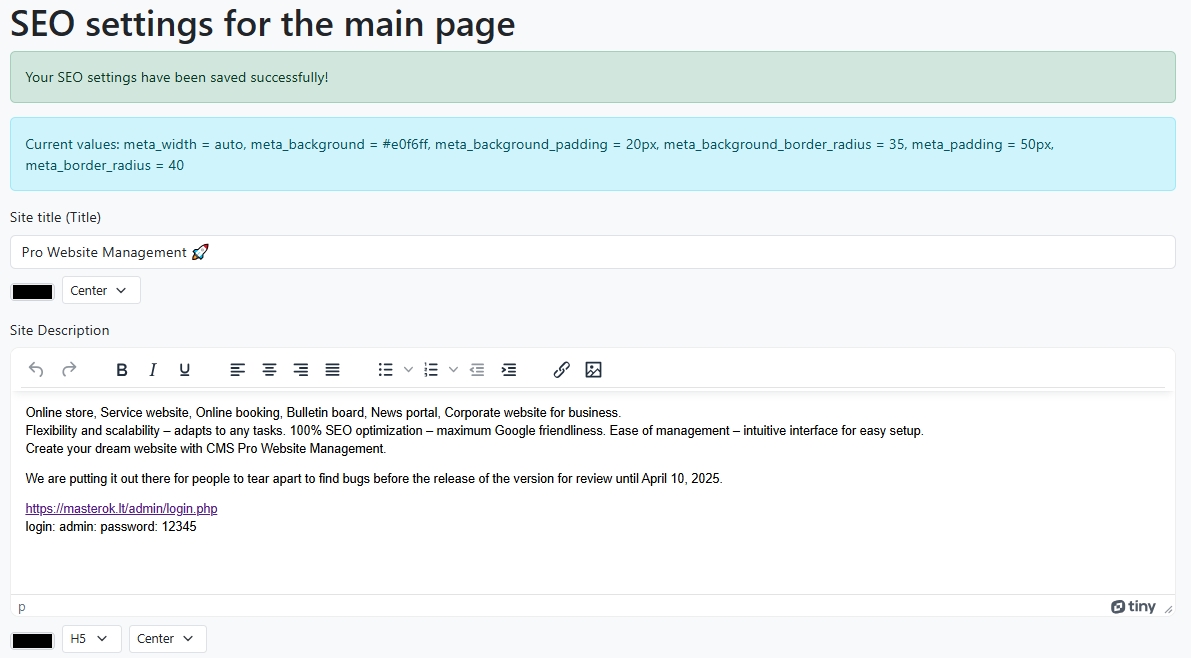The height and width of the screenshot is (658, 1191).
Task: Toggle underline formatting in the editor
Action: pos(185,370)
